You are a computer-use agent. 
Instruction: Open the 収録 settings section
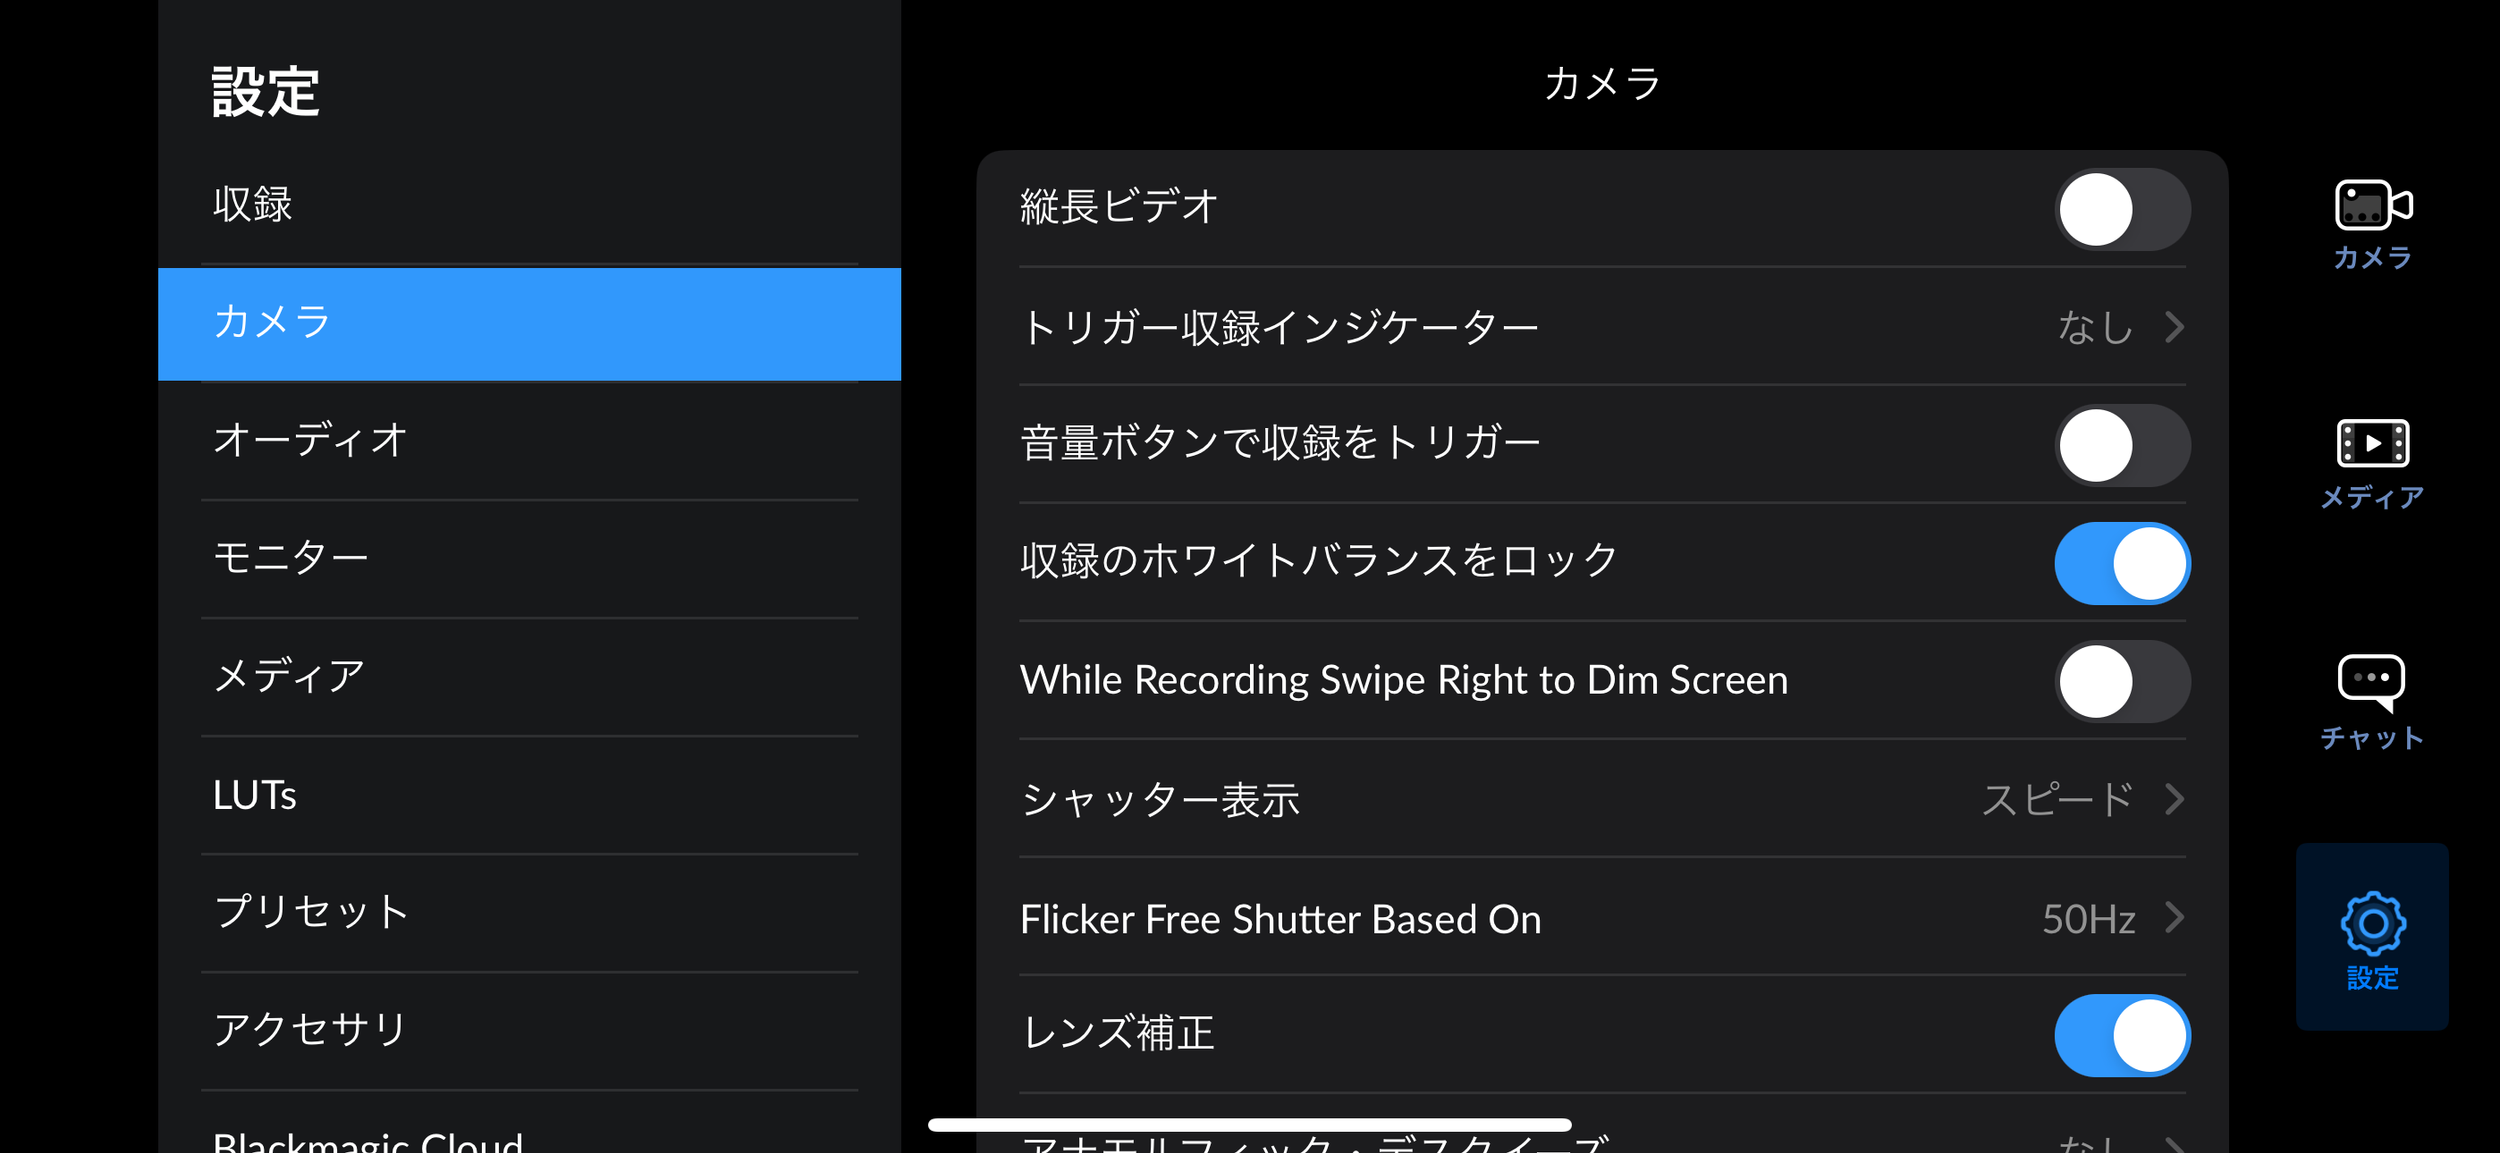[530, 205]
